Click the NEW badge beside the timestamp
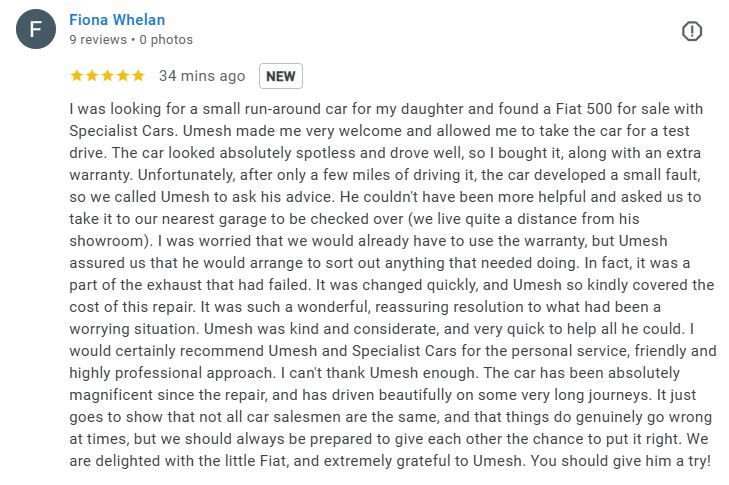The image size is (729, 485). [x=281, y=76]
